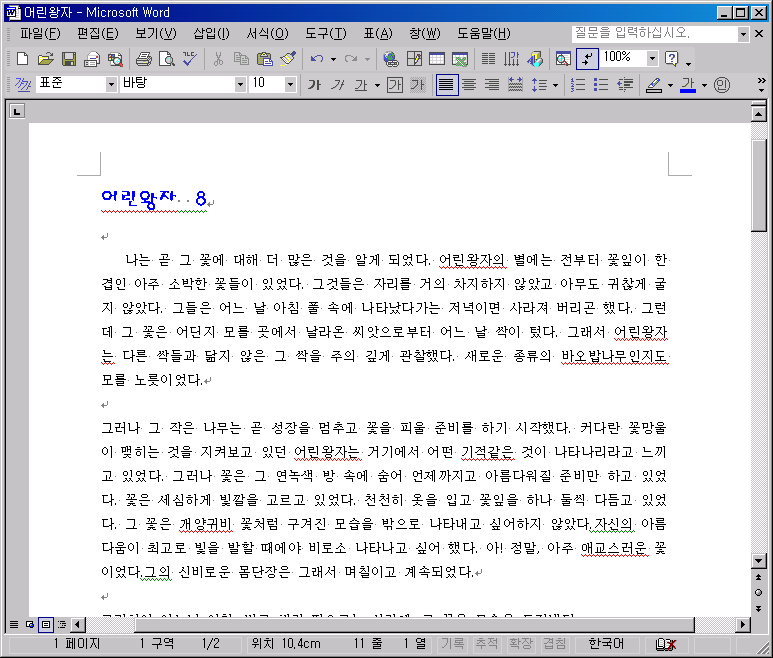Expand the font size dropdown
The image size is (773, 658).
[x=290, y=85]
